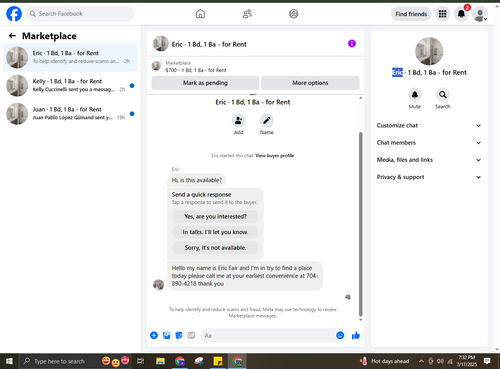Click the Mute bell icon in chat info
Image resolution: width=500 pixels, height=369 pixels.
coord(415,95)
